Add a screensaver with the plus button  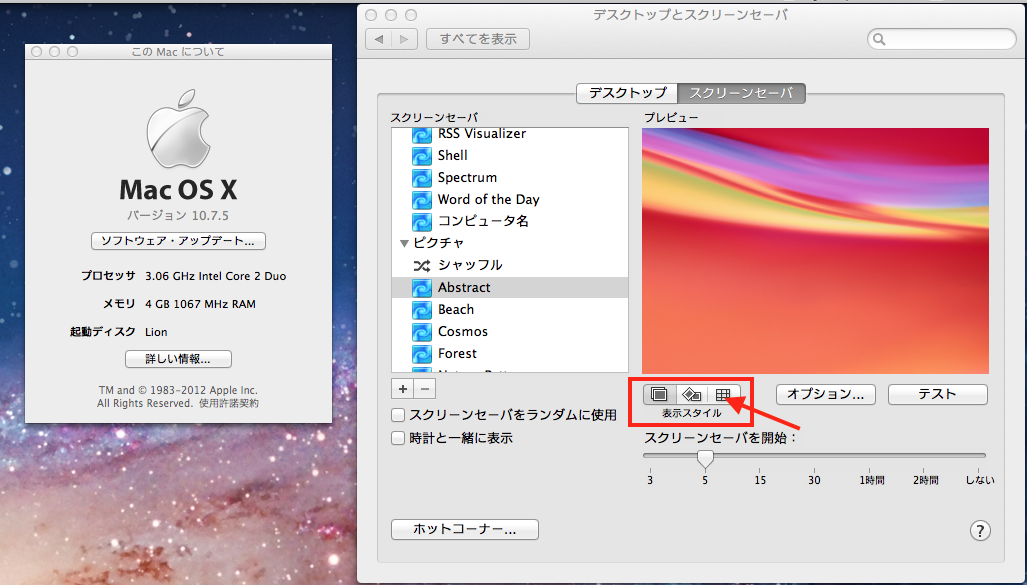(403, 389)
